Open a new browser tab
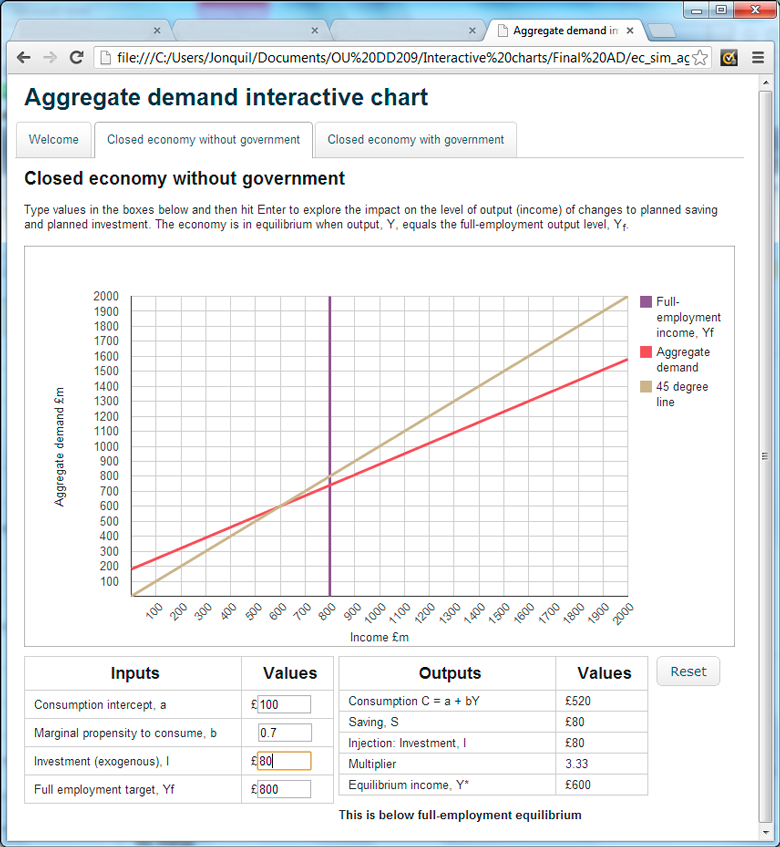 click(661, 30)
